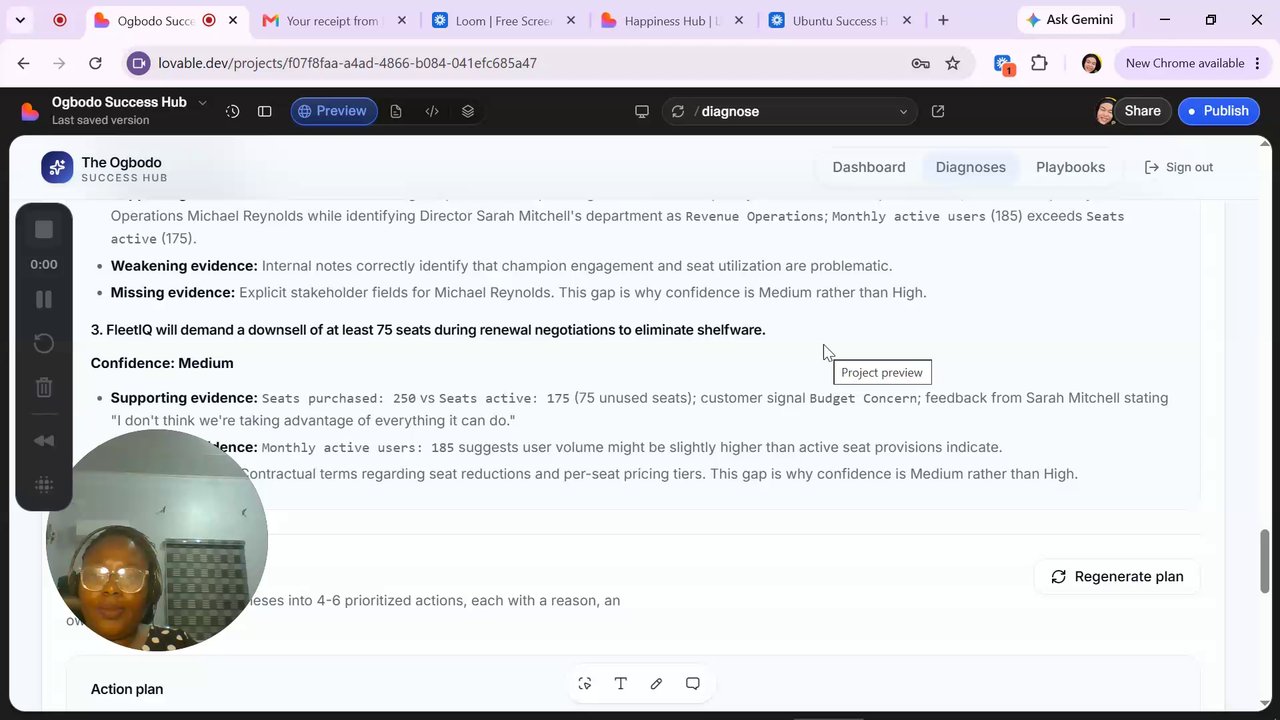Open the Chrome profile avatar
The height and width of the screenshot is (720, 1280).
[1091, 63]
